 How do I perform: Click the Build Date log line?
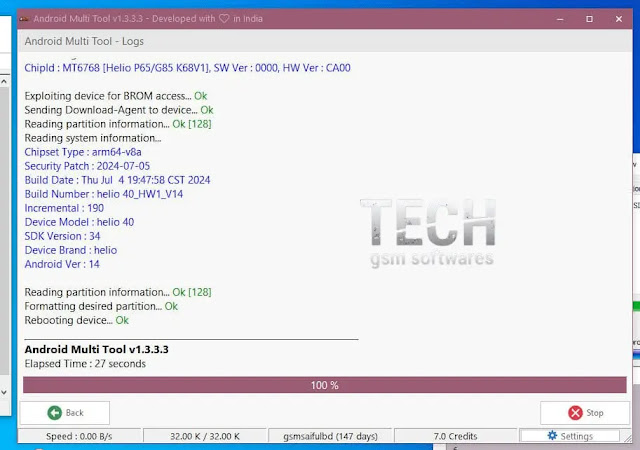click(x=117, y=180)
